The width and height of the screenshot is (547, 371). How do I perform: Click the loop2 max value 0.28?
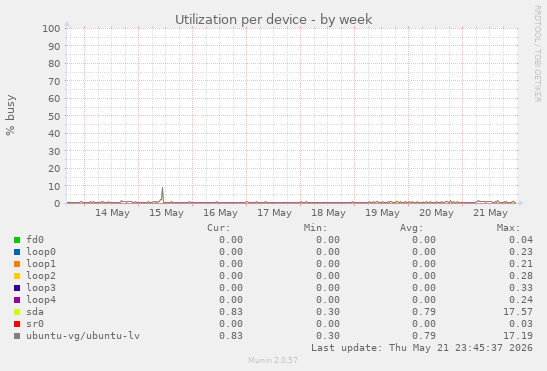pos(520,276)
